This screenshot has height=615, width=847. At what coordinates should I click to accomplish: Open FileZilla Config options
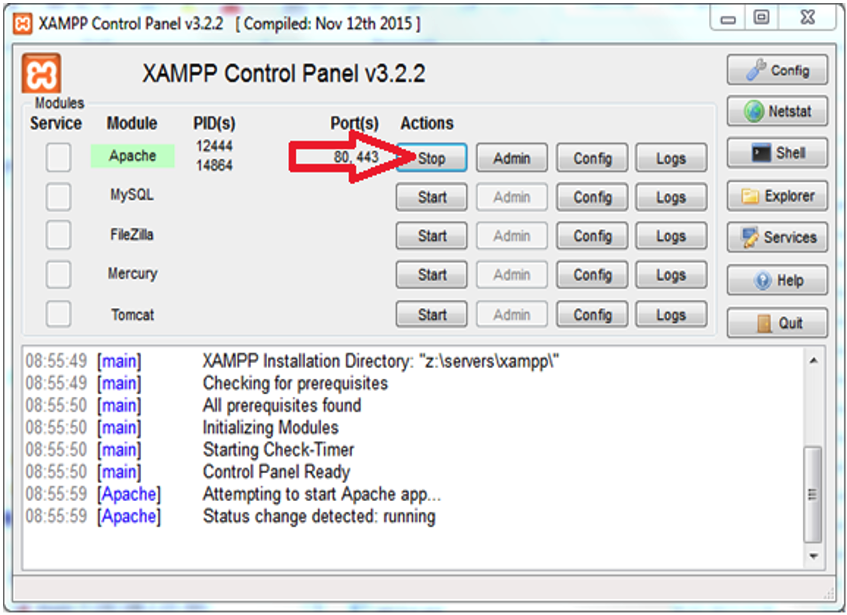(592, 236)
